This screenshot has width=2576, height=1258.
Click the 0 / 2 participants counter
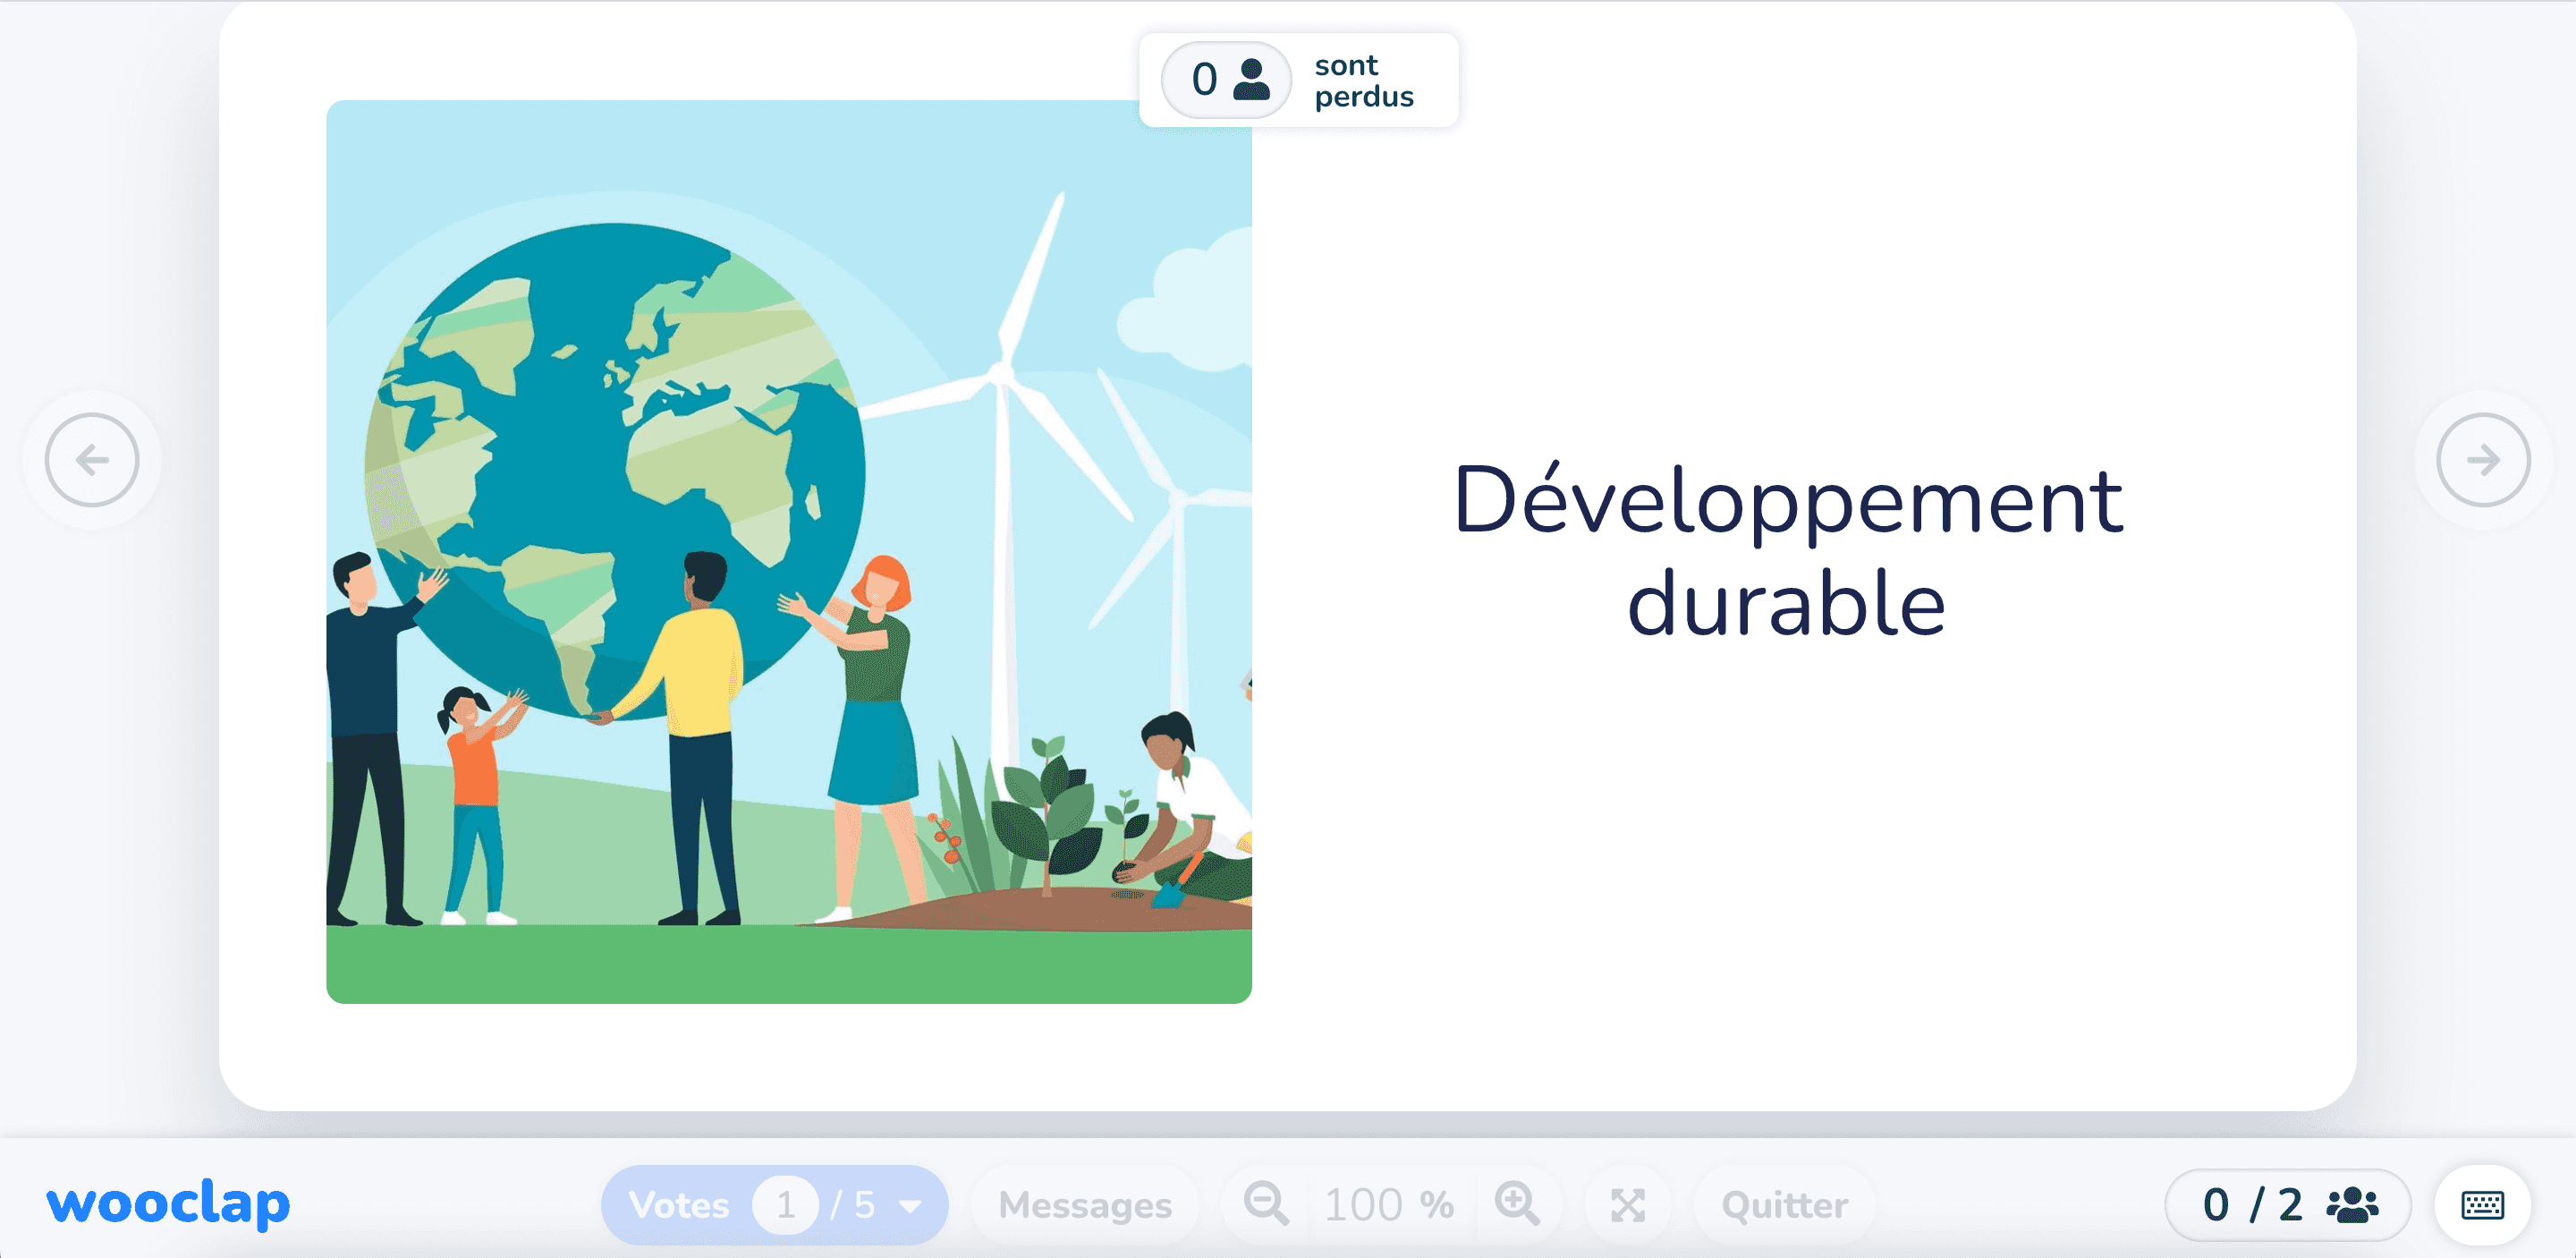(2287, 1205)
